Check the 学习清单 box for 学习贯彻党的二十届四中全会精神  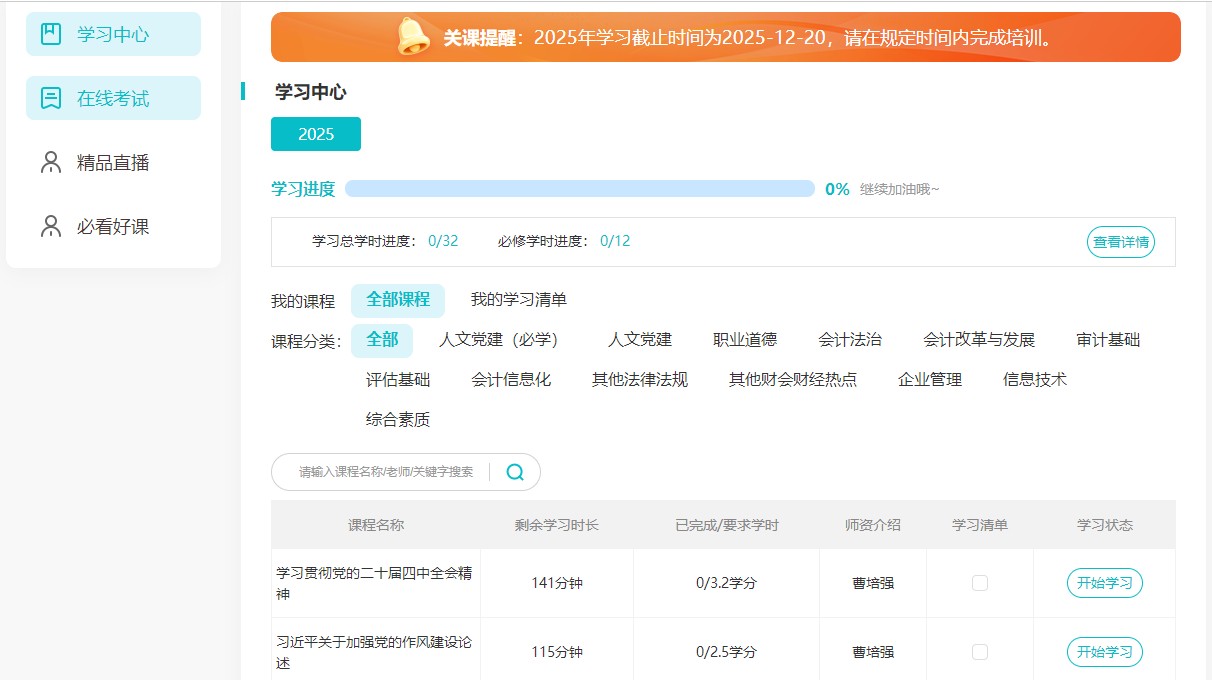980,582
